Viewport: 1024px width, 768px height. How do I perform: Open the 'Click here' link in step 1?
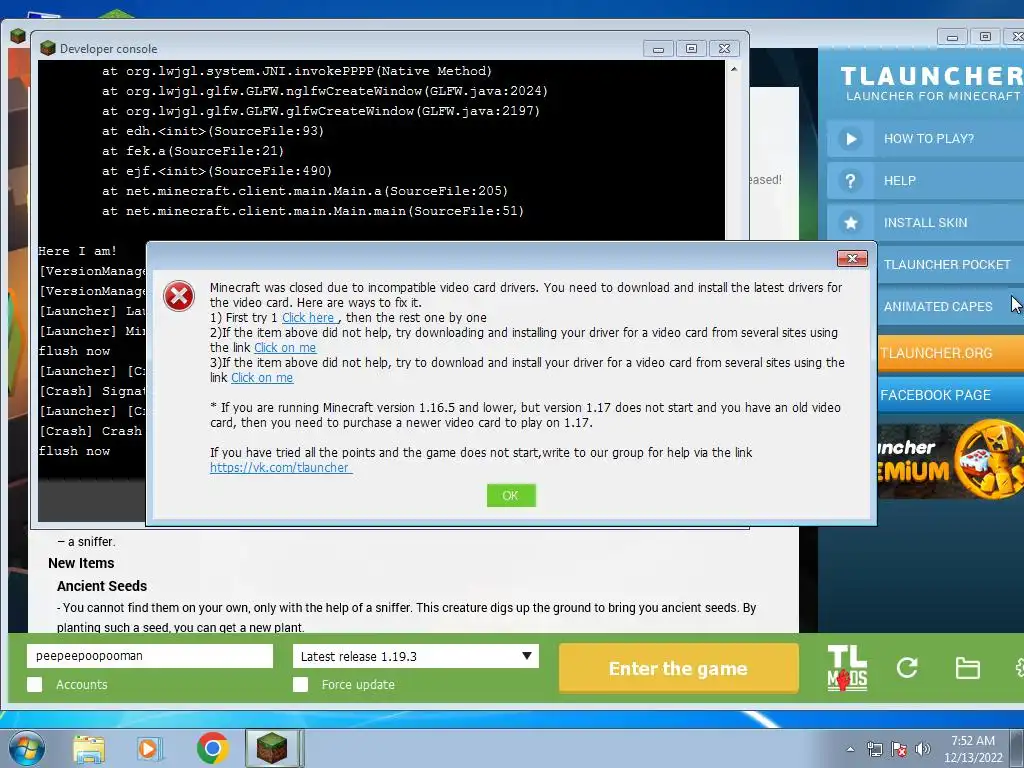(308, 317)
